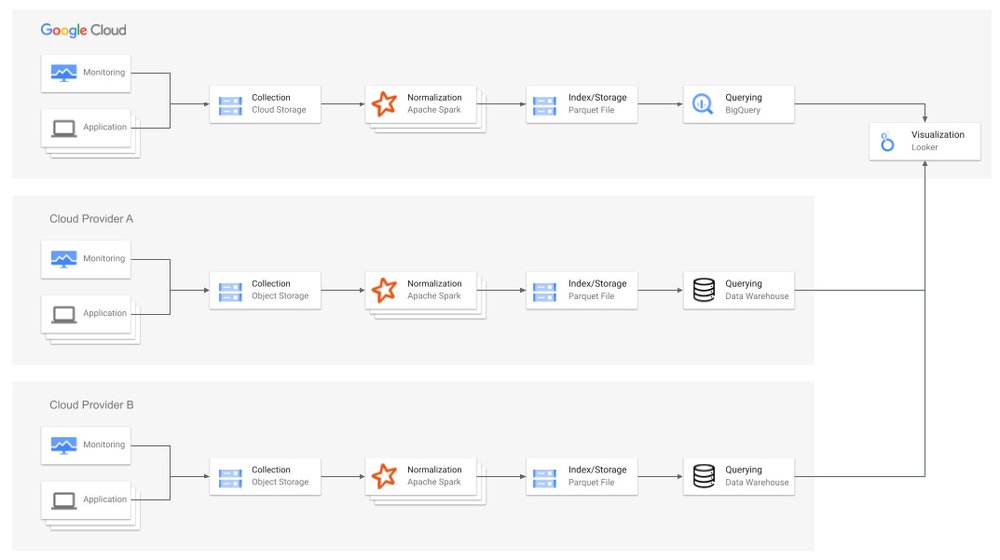
Task: Click Application box in Google Cloud section
Action: pos(104,127)
